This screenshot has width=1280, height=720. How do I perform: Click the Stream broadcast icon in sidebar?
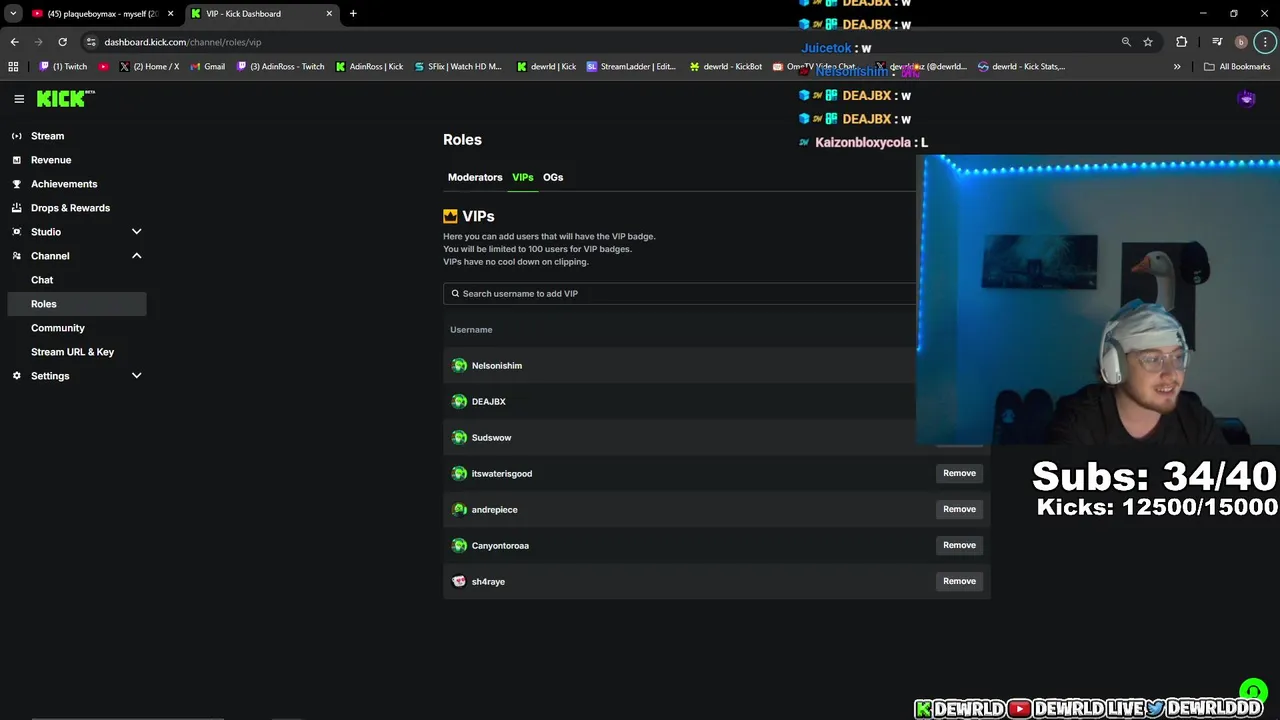[x=17, y=136]
